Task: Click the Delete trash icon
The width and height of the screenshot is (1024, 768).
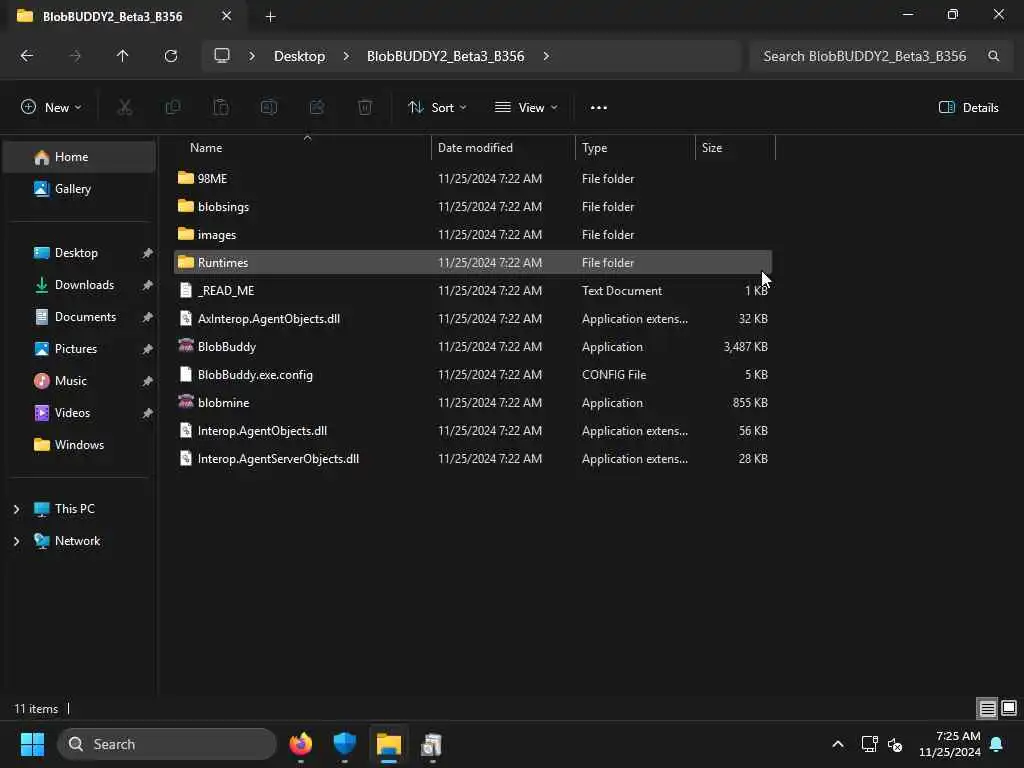Action: point(365,107)
